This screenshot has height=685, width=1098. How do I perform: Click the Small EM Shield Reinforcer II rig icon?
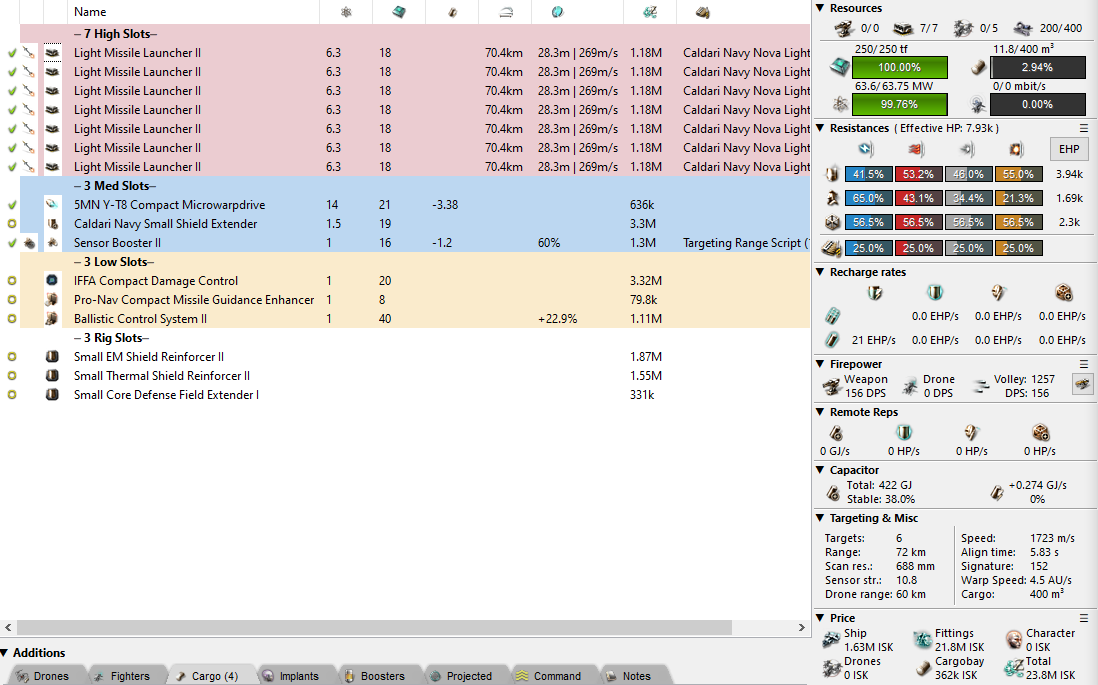click(52, 357)
